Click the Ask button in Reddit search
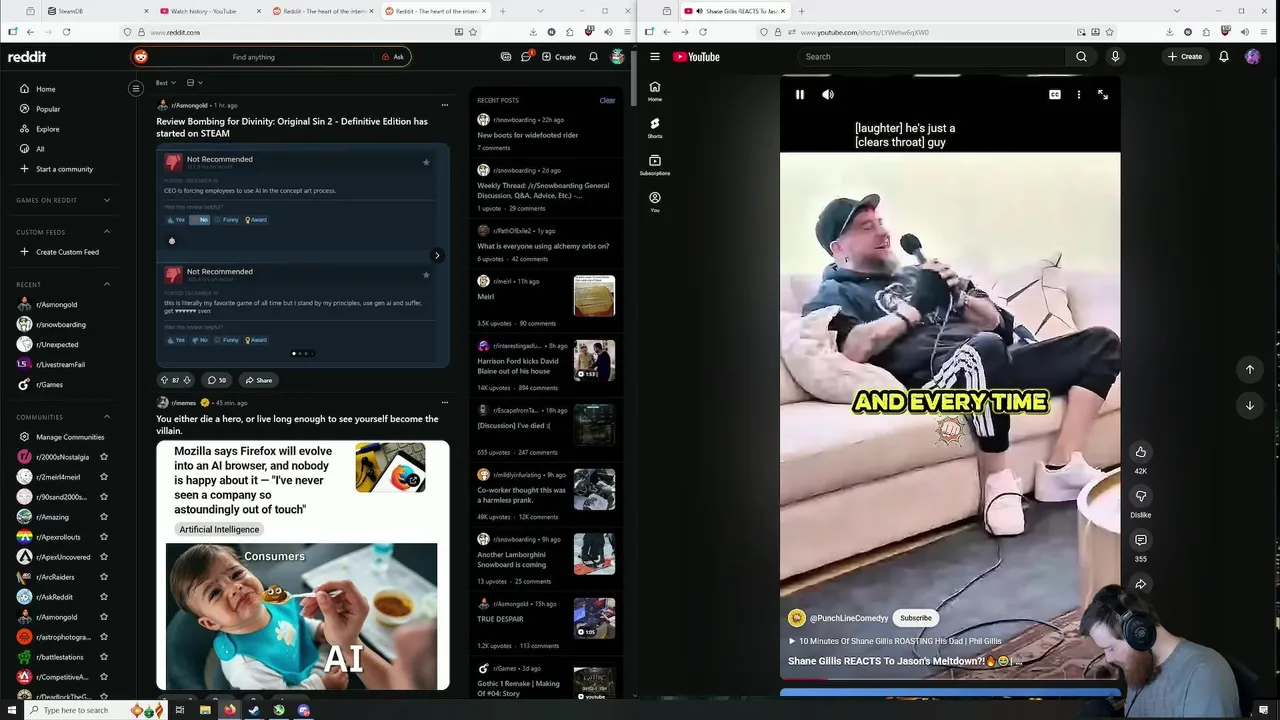Image resolution: width=1280 pixels, height=720 pixels. (393, 57)
